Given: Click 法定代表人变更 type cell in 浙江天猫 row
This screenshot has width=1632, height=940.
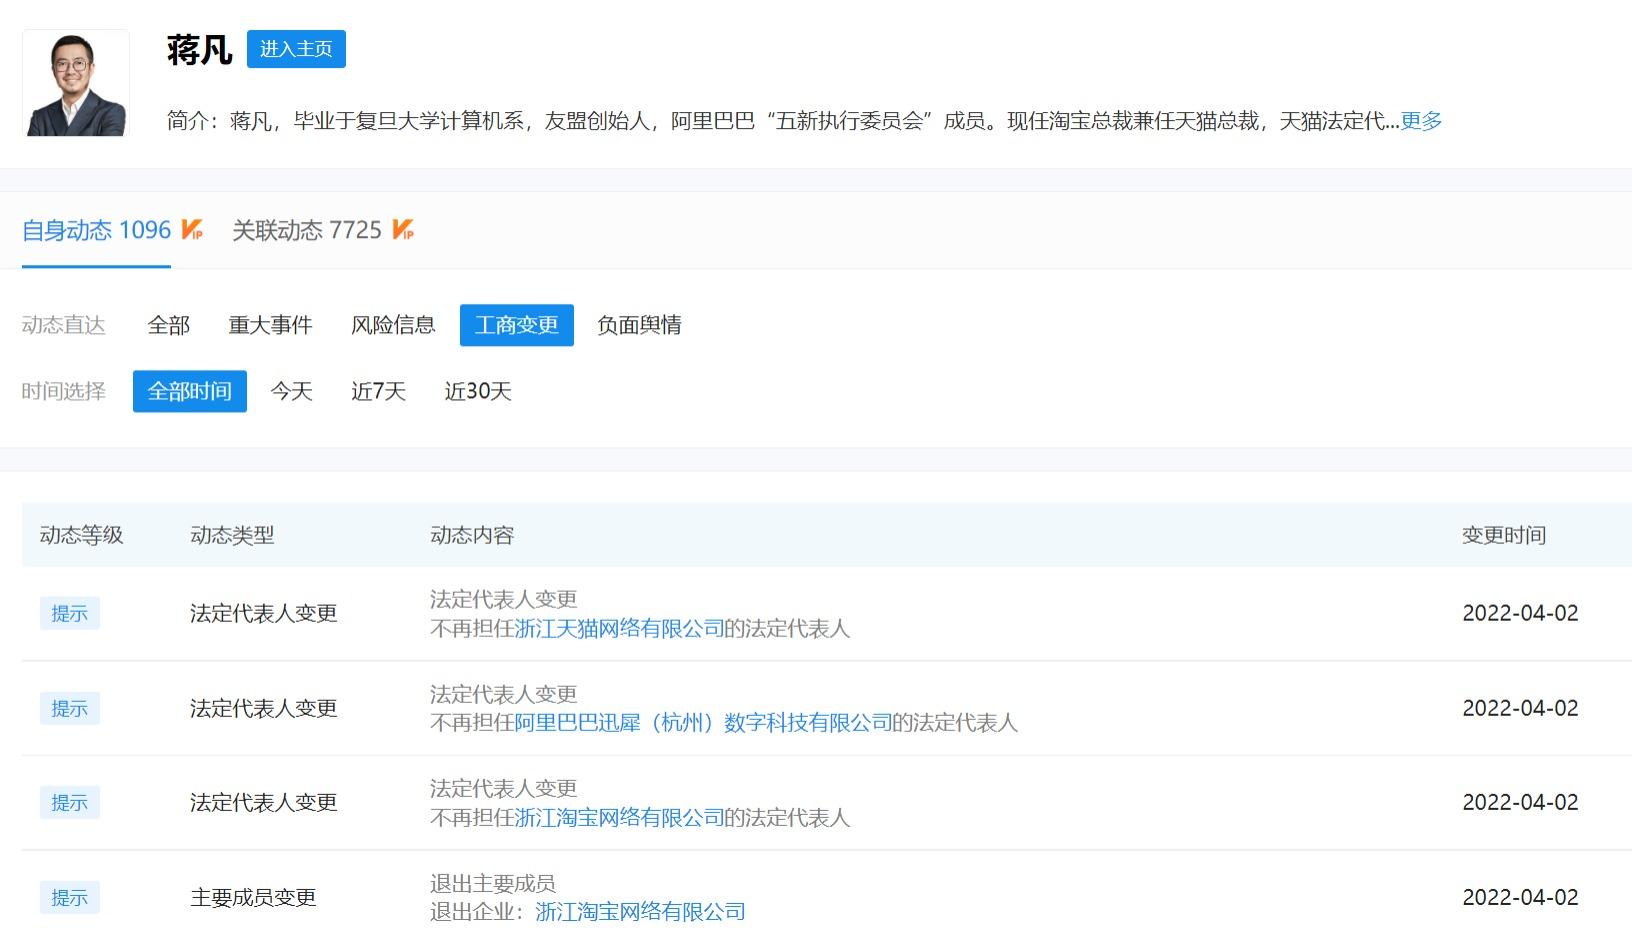Looking at the screenshot, I should [x=264, y=614].
